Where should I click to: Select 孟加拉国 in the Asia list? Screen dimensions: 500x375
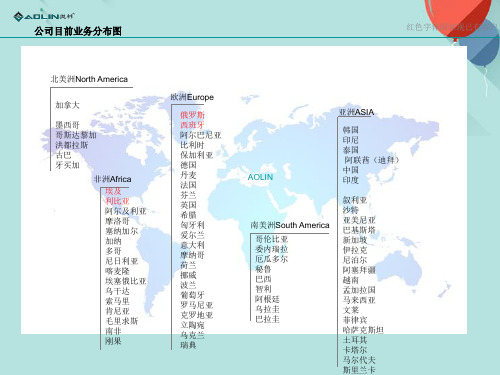point(359,290)
